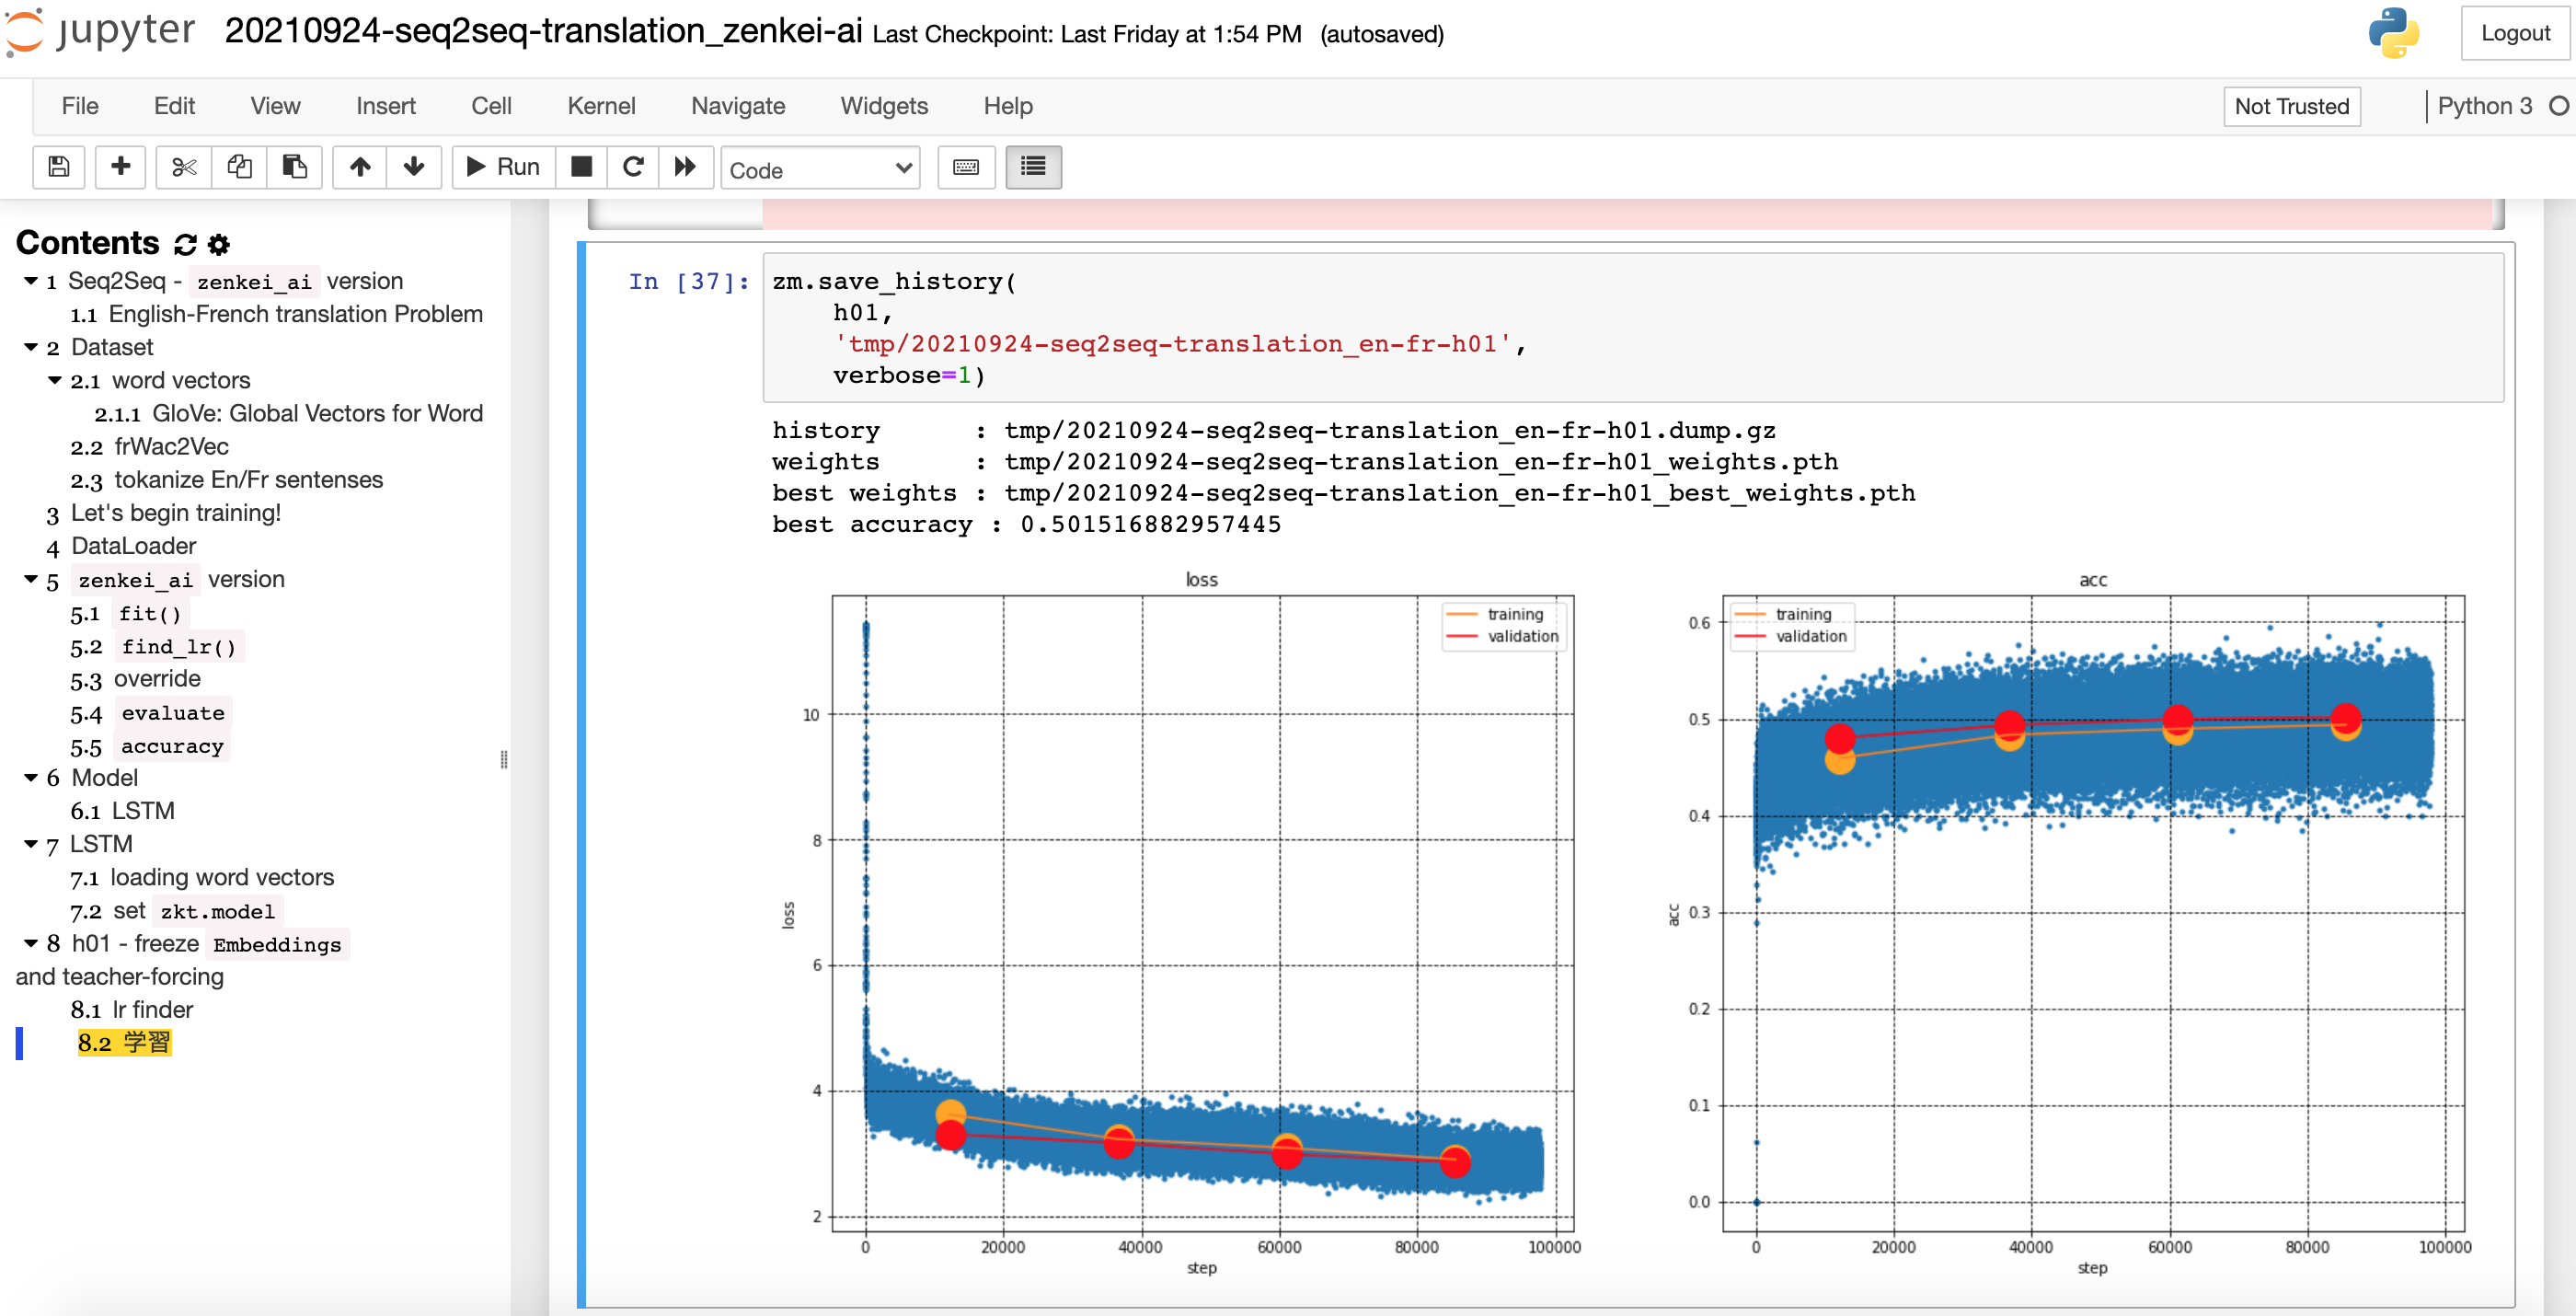Screen dimensions: 2576x1316
Task: Open the Navigate menu
Action: pos(738,106)
